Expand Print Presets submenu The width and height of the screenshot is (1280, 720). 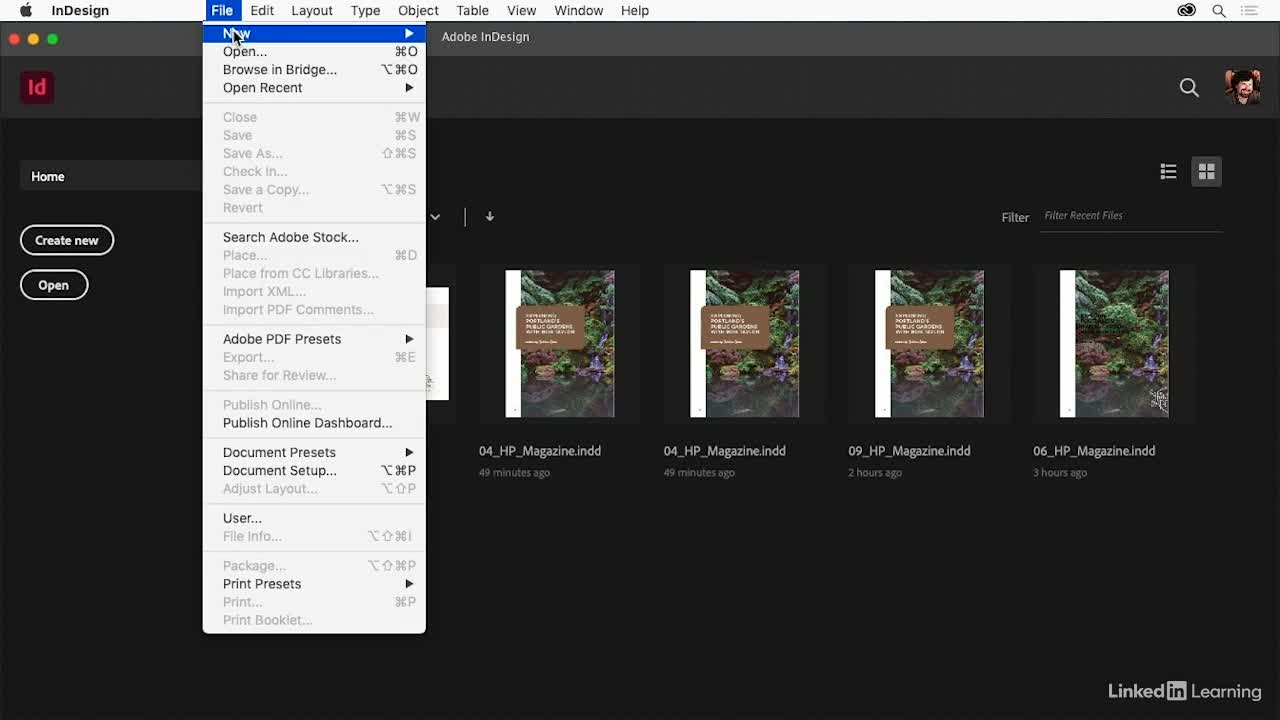[x=314, y=584]
